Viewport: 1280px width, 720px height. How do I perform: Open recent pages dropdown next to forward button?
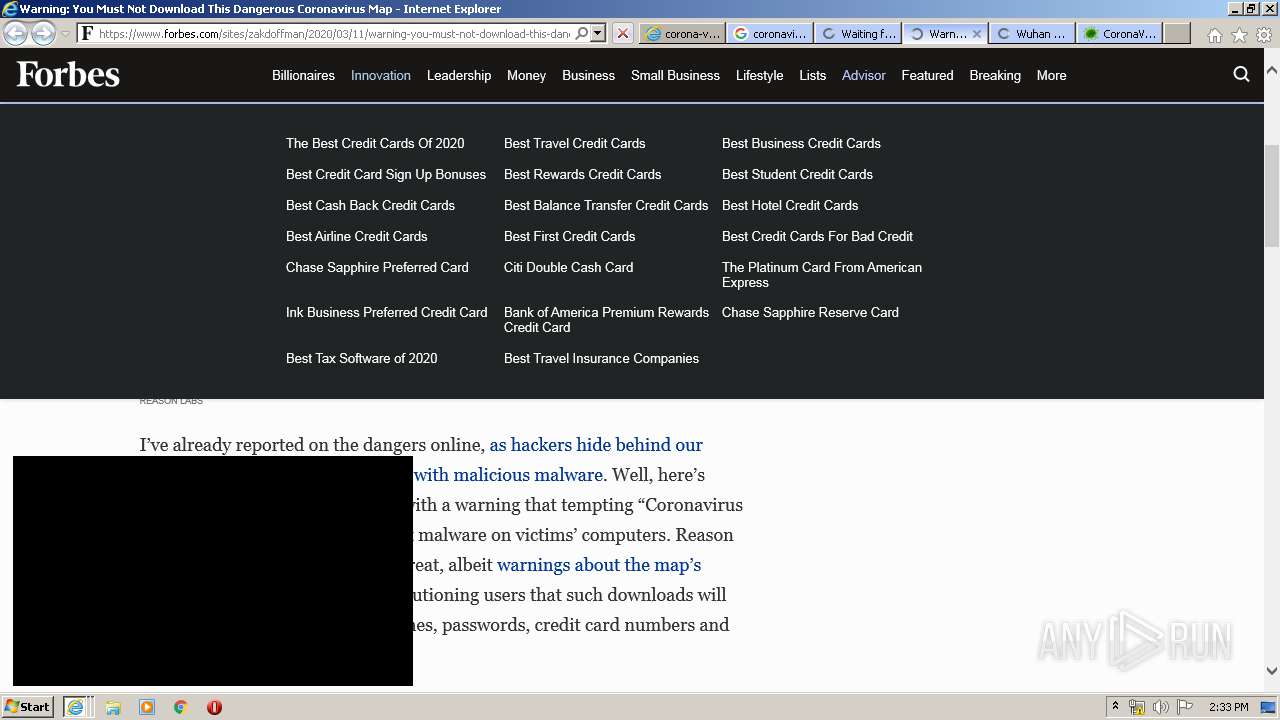coord(65,34)
